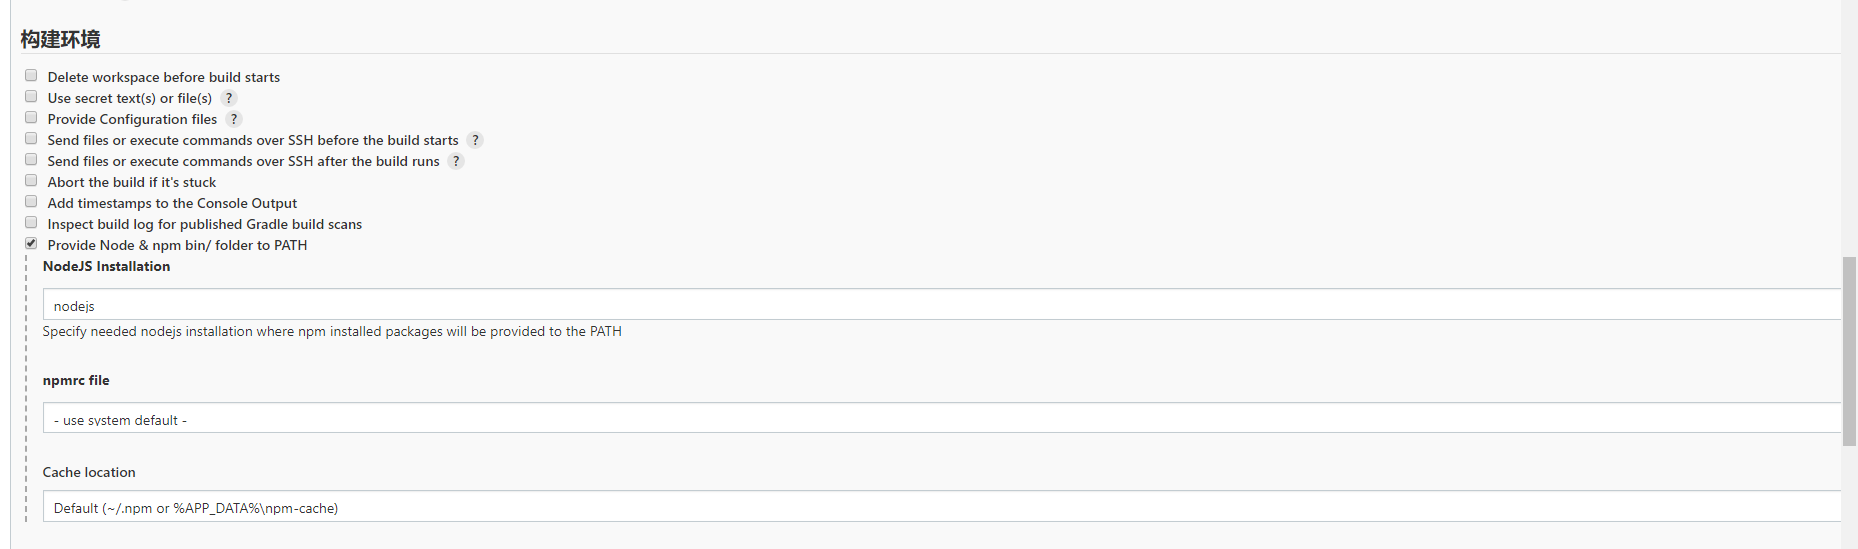Enable Delete workspace before build starts

[x=31, y=76]
